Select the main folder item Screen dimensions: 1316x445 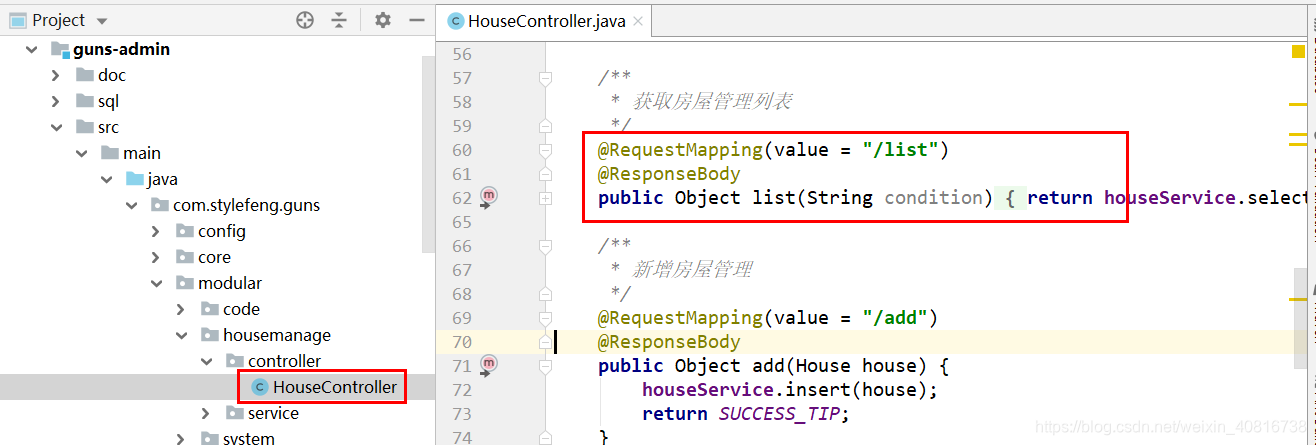point(142,153)
